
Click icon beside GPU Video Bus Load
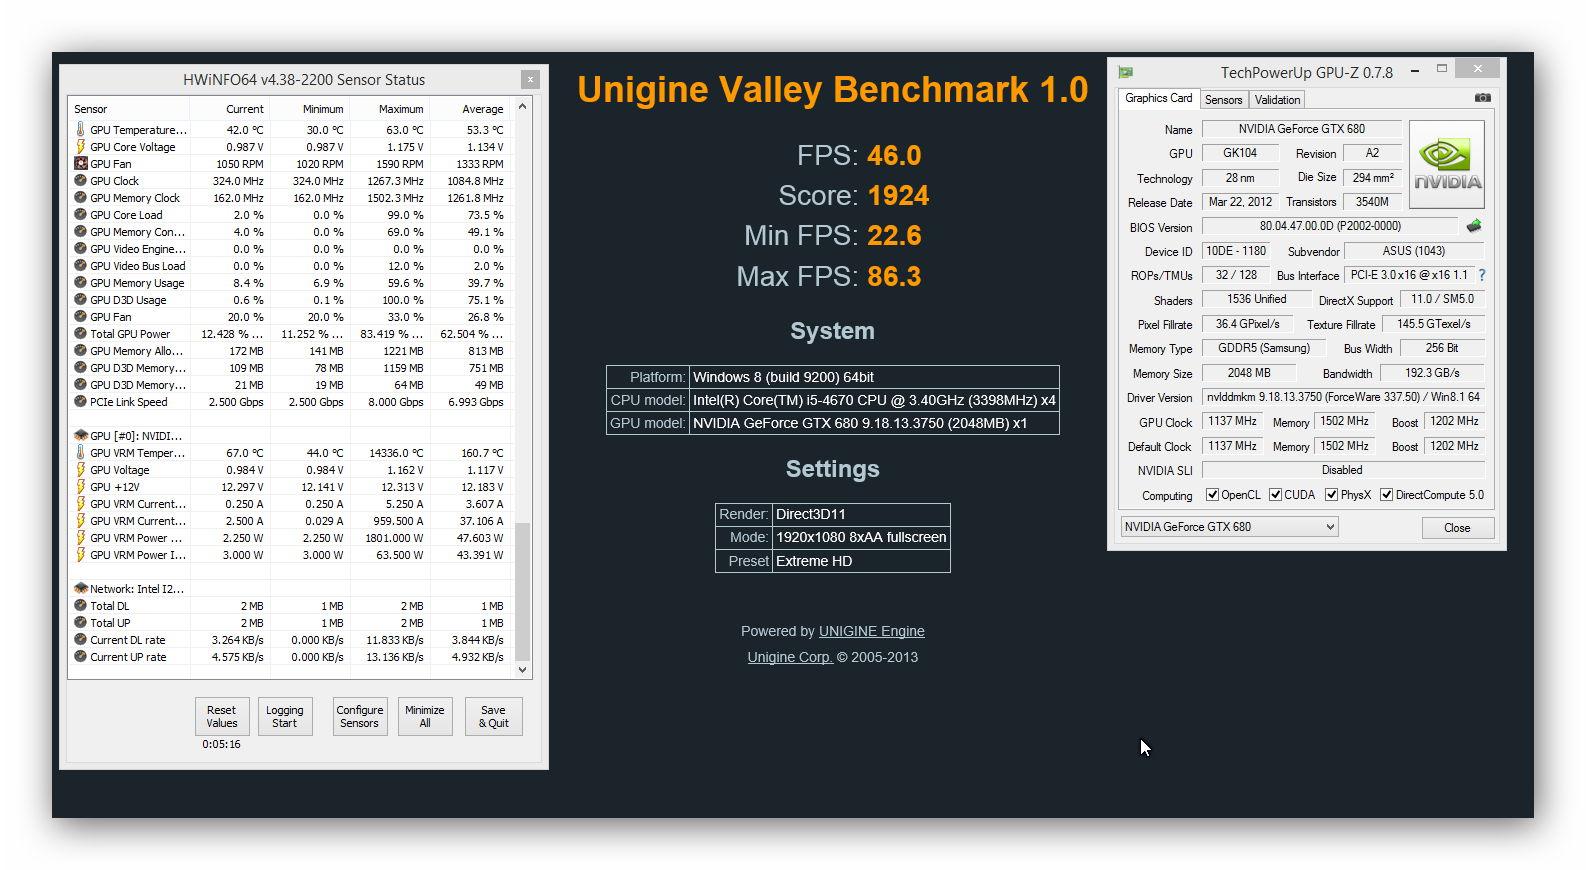80,266
